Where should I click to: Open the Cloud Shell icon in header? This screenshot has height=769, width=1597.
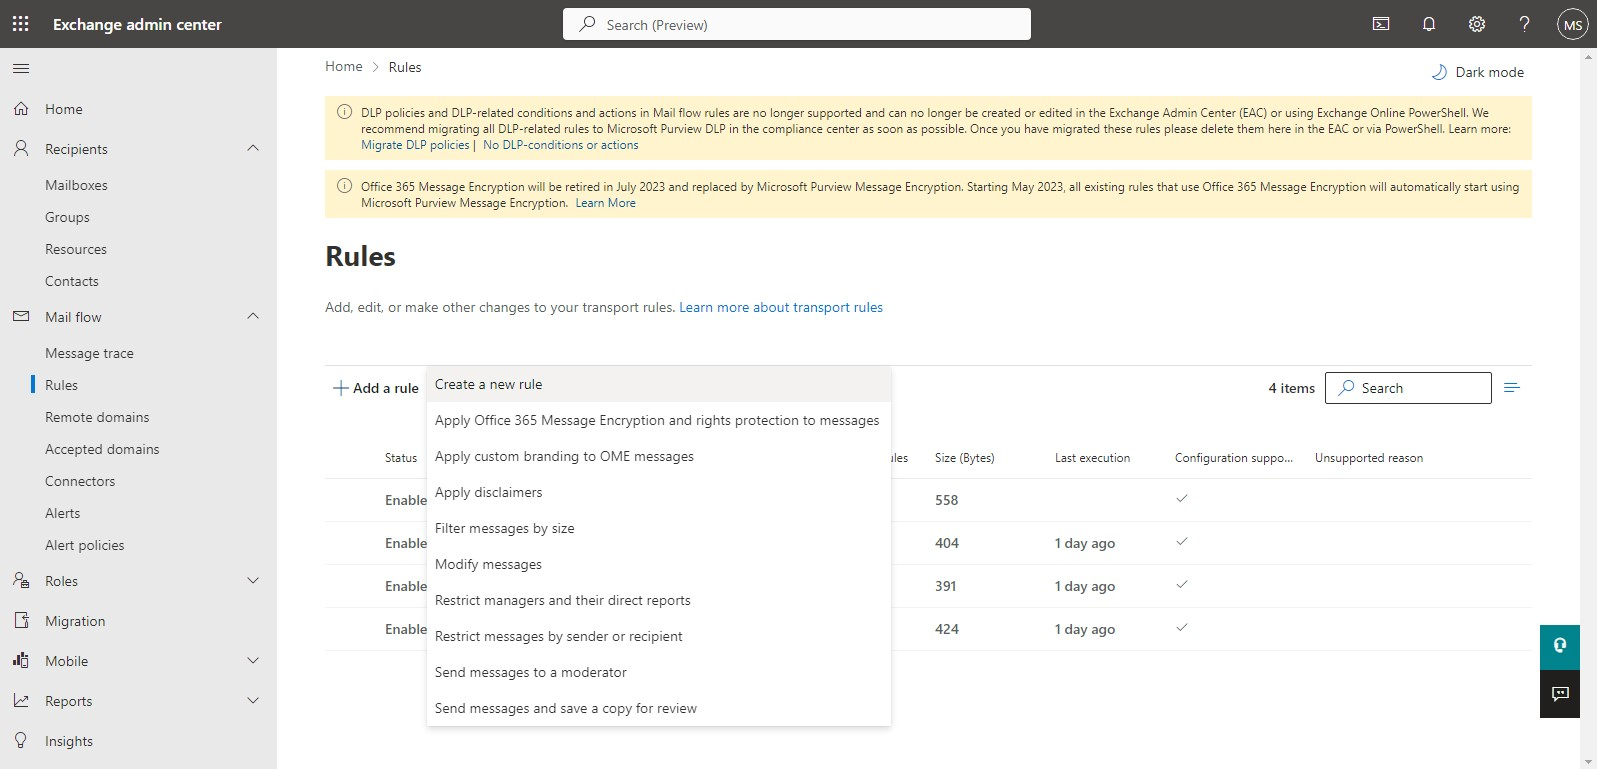click(x=1381, y=24)
